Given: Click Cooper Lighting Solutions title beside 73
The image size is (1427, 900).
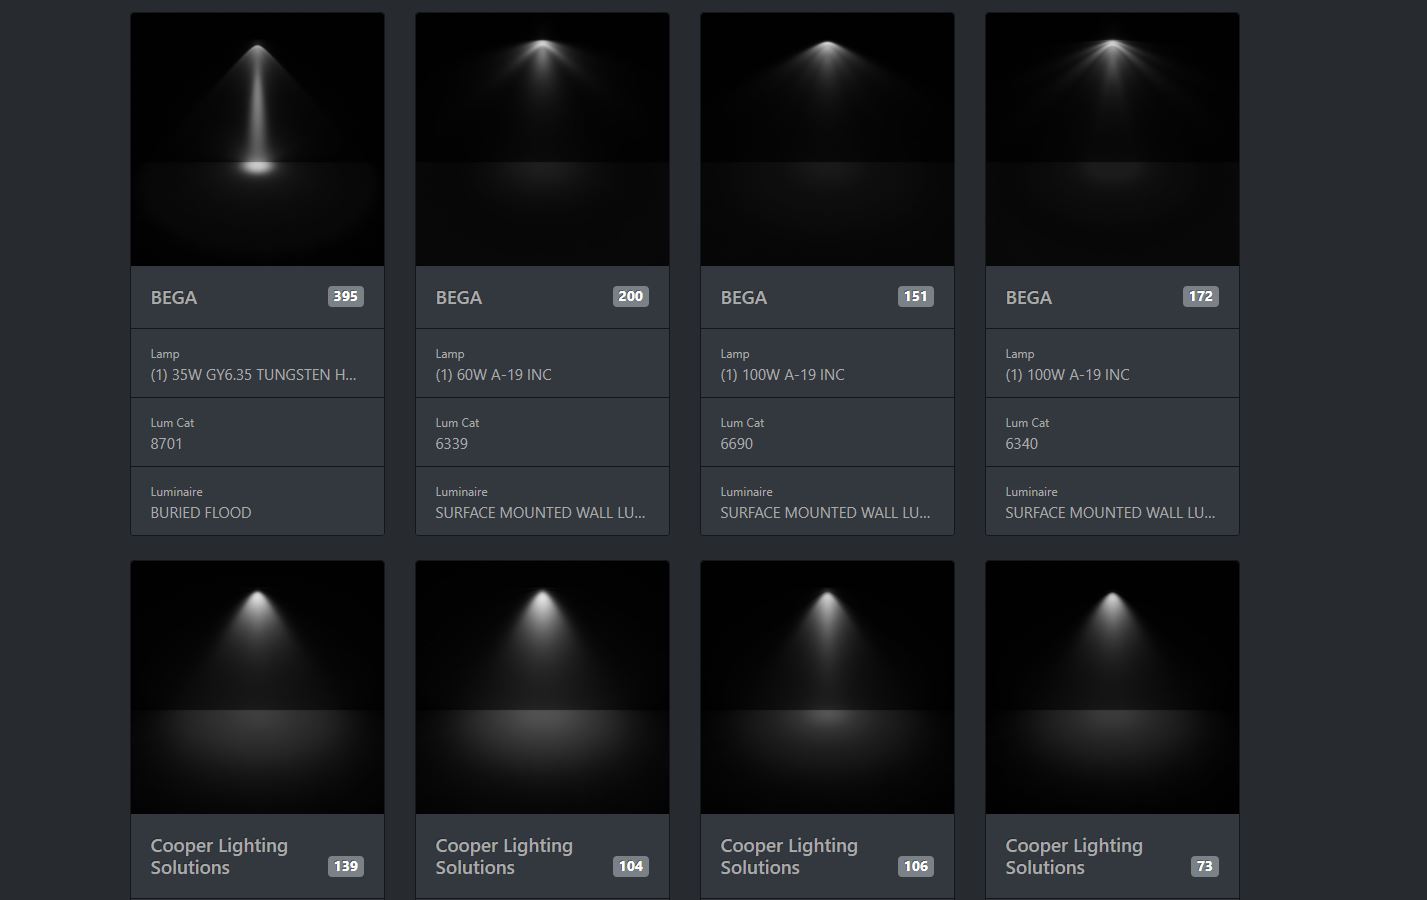Looking at the screenshot, I should click(1074, 856).
